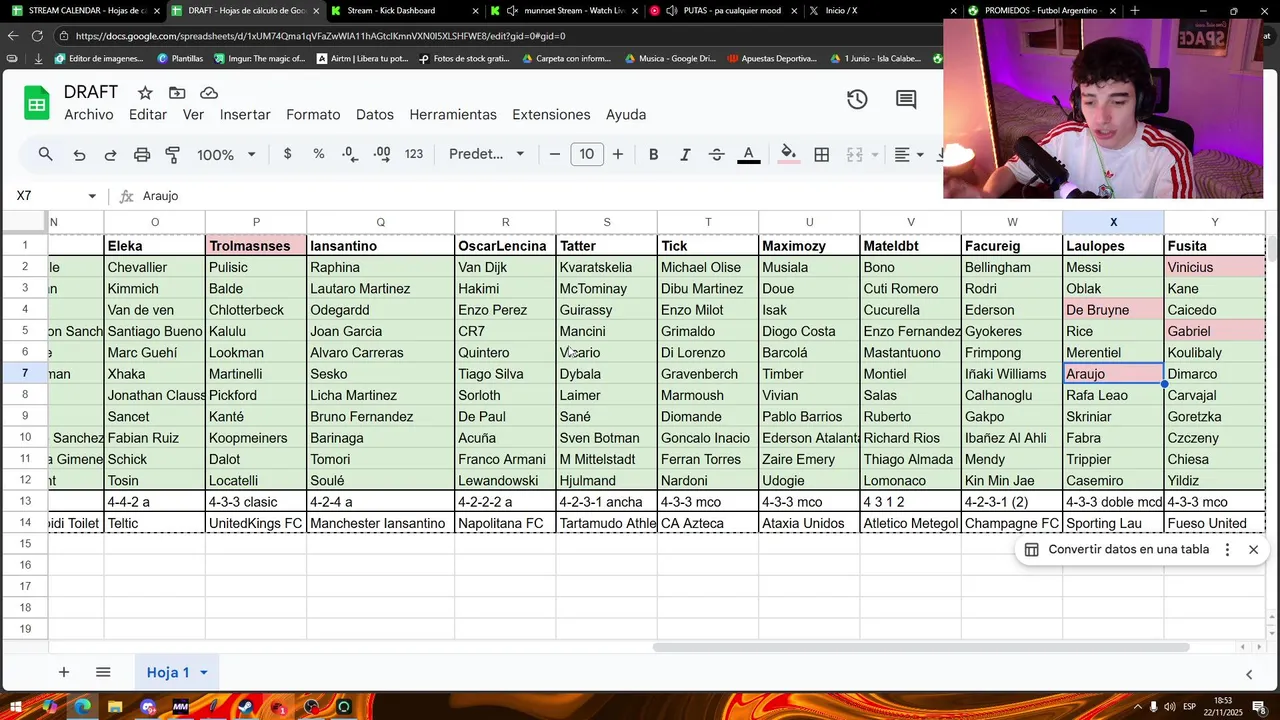View cloud save status

(x=209, y=92)
